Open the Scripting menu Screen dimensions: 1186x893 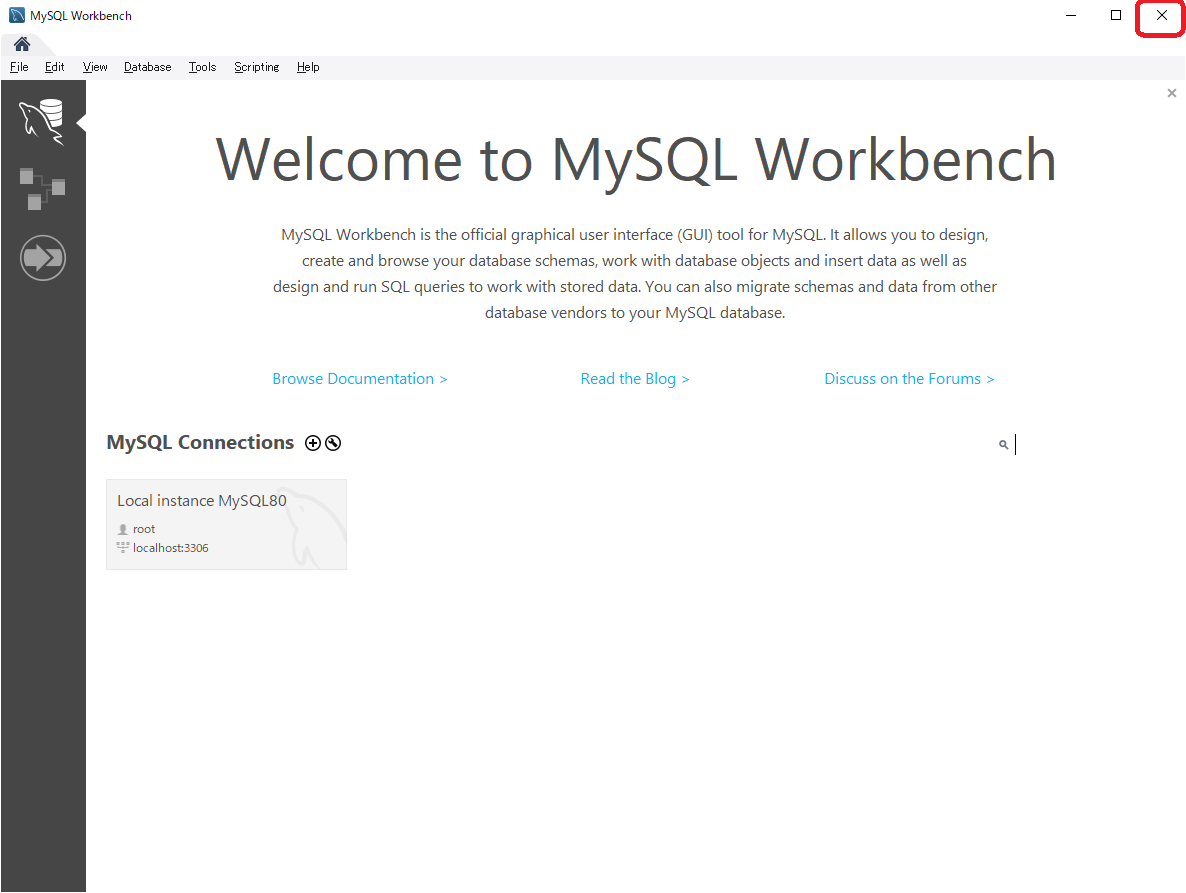(257, 67)
